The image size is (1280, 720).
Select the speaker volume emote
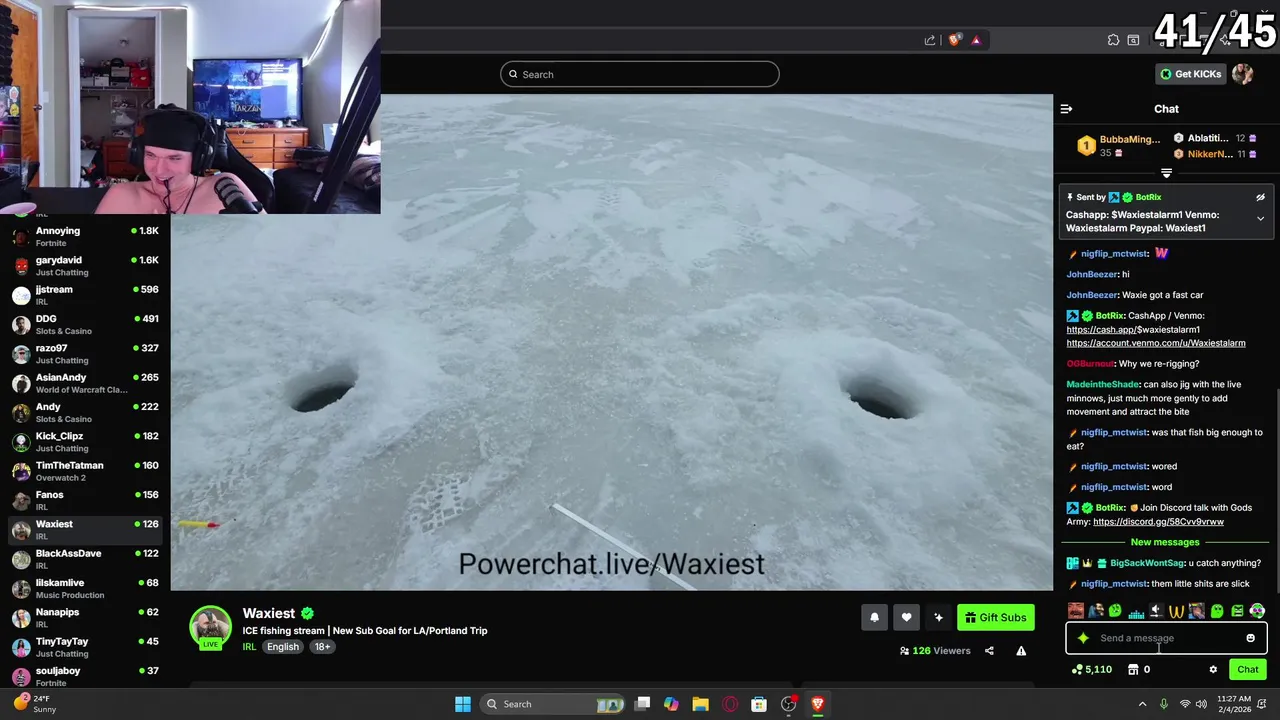click(1156, 611)
